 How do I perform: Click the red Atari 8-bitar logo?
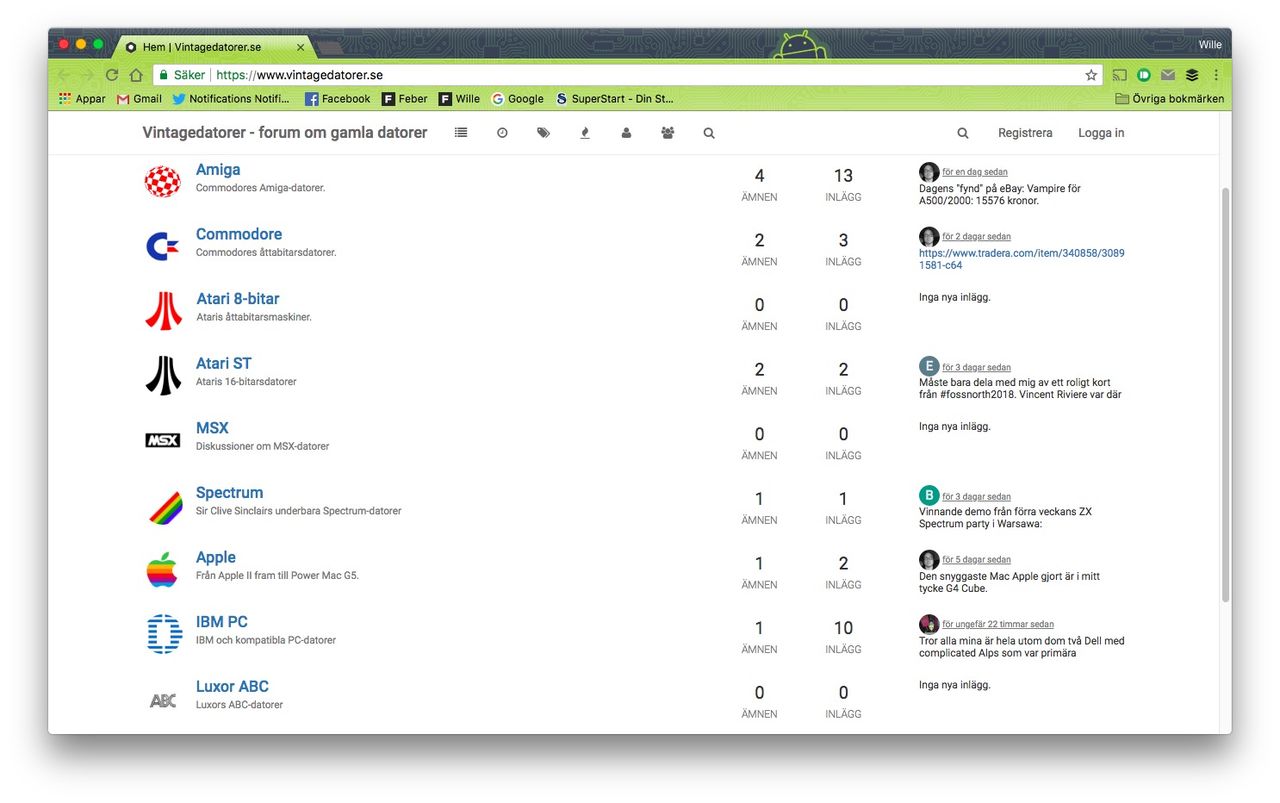tap(163, 310)
